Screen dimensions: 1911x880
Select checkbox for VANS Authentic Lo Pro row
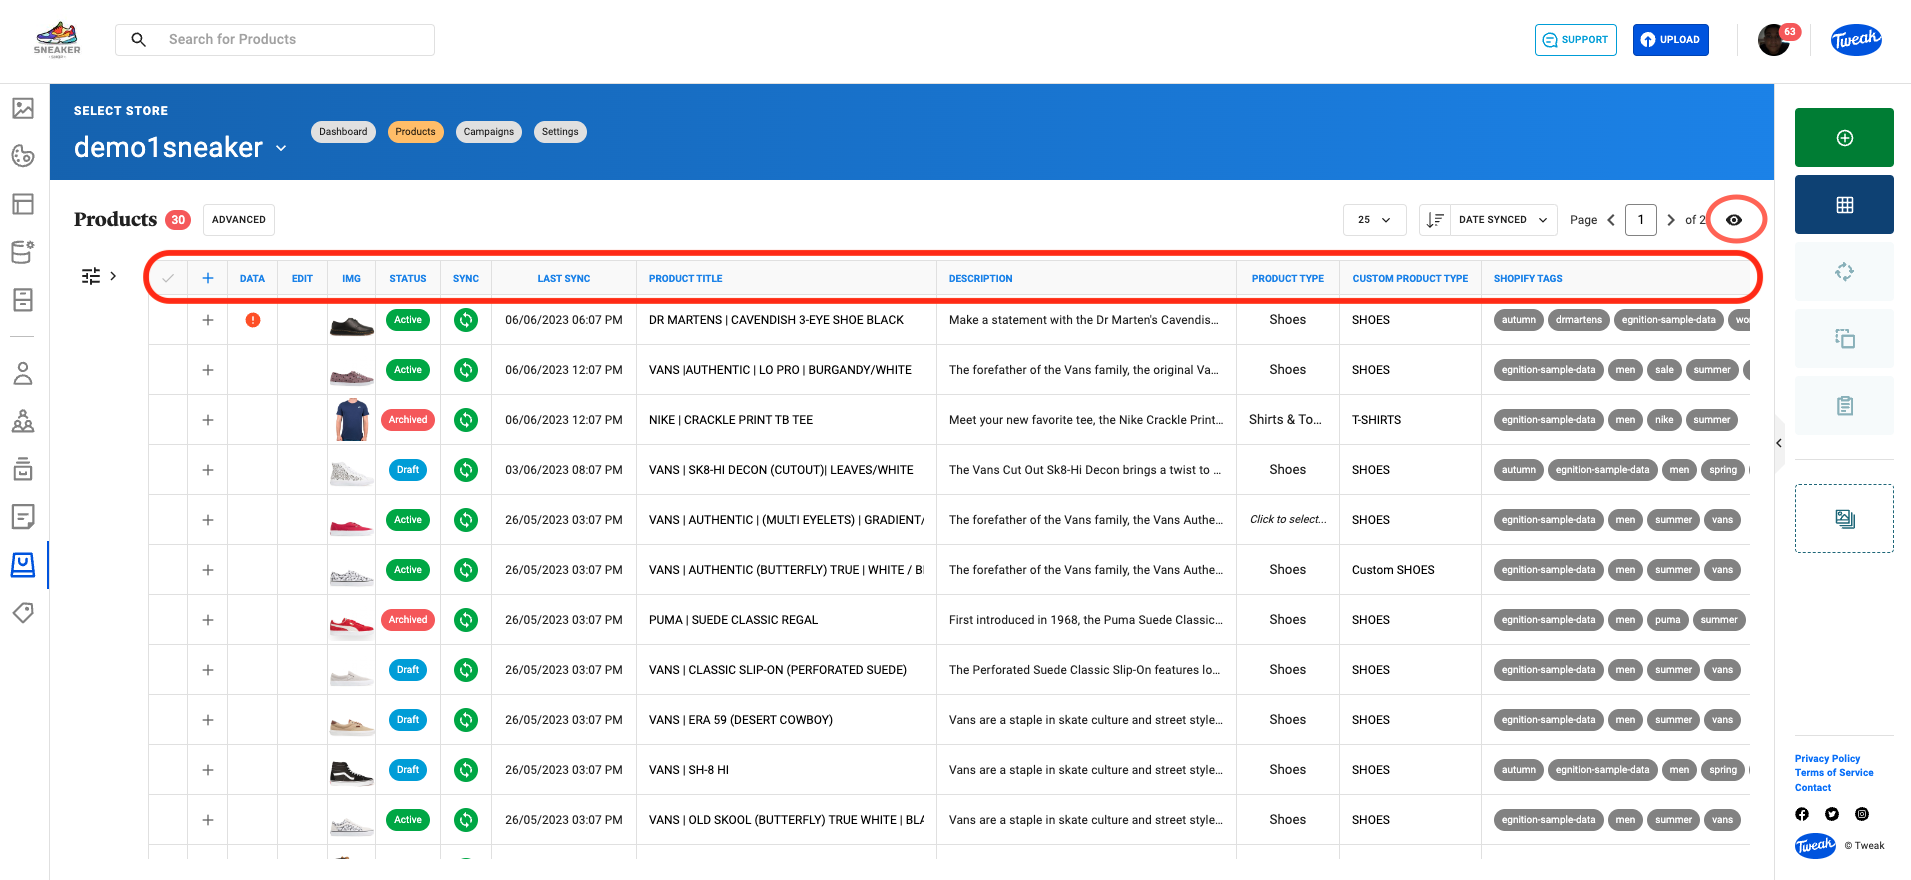pyautogui.click(x=168, y=370)
